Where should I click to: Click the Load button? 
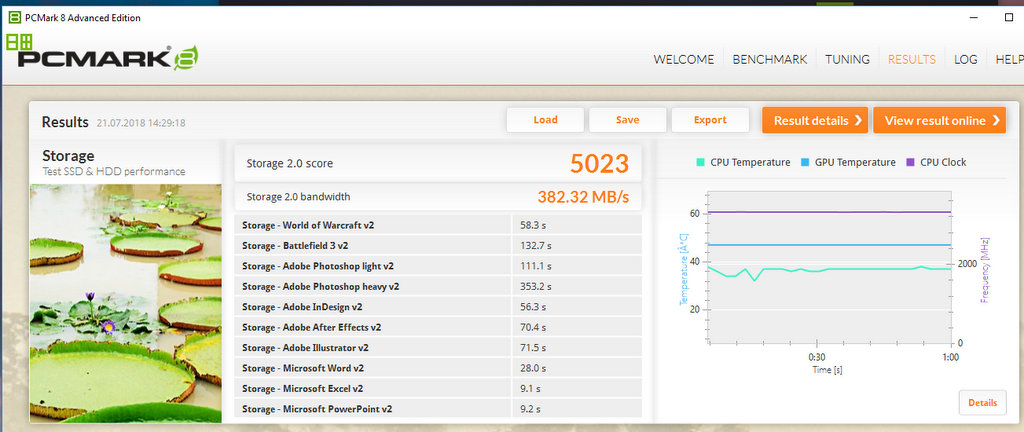pos(545,120)
